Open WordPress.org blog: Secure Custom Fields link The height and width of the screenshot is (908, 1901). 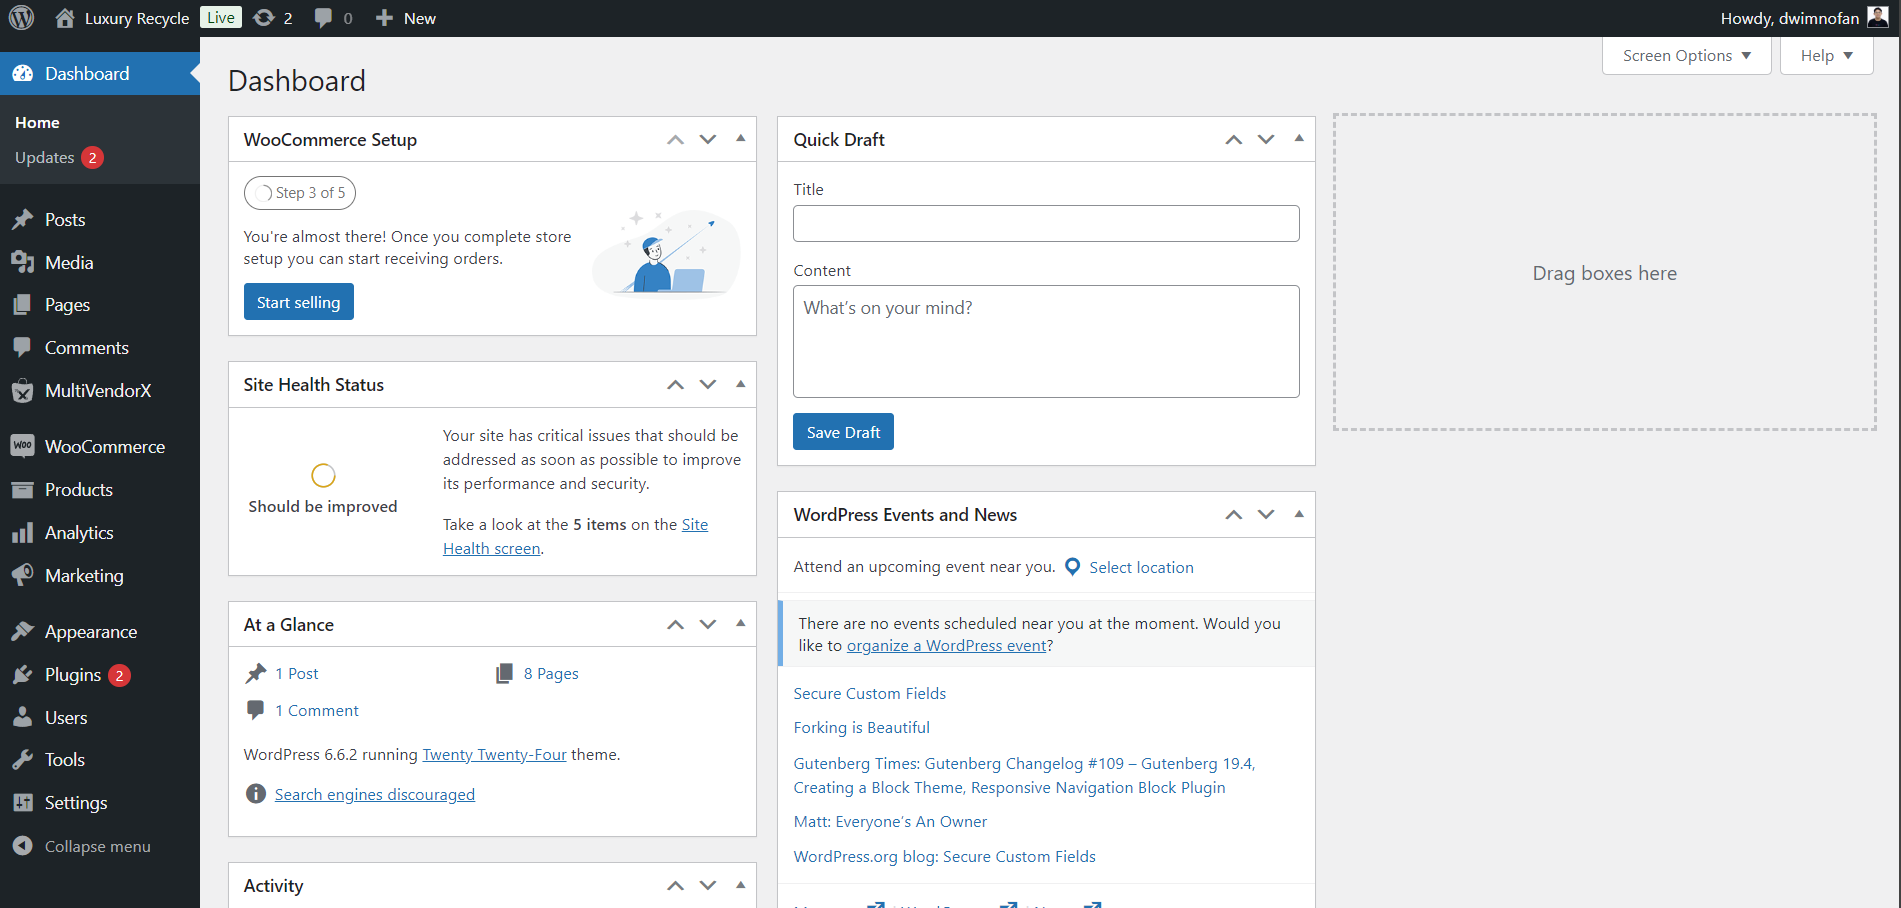point(945,857)
